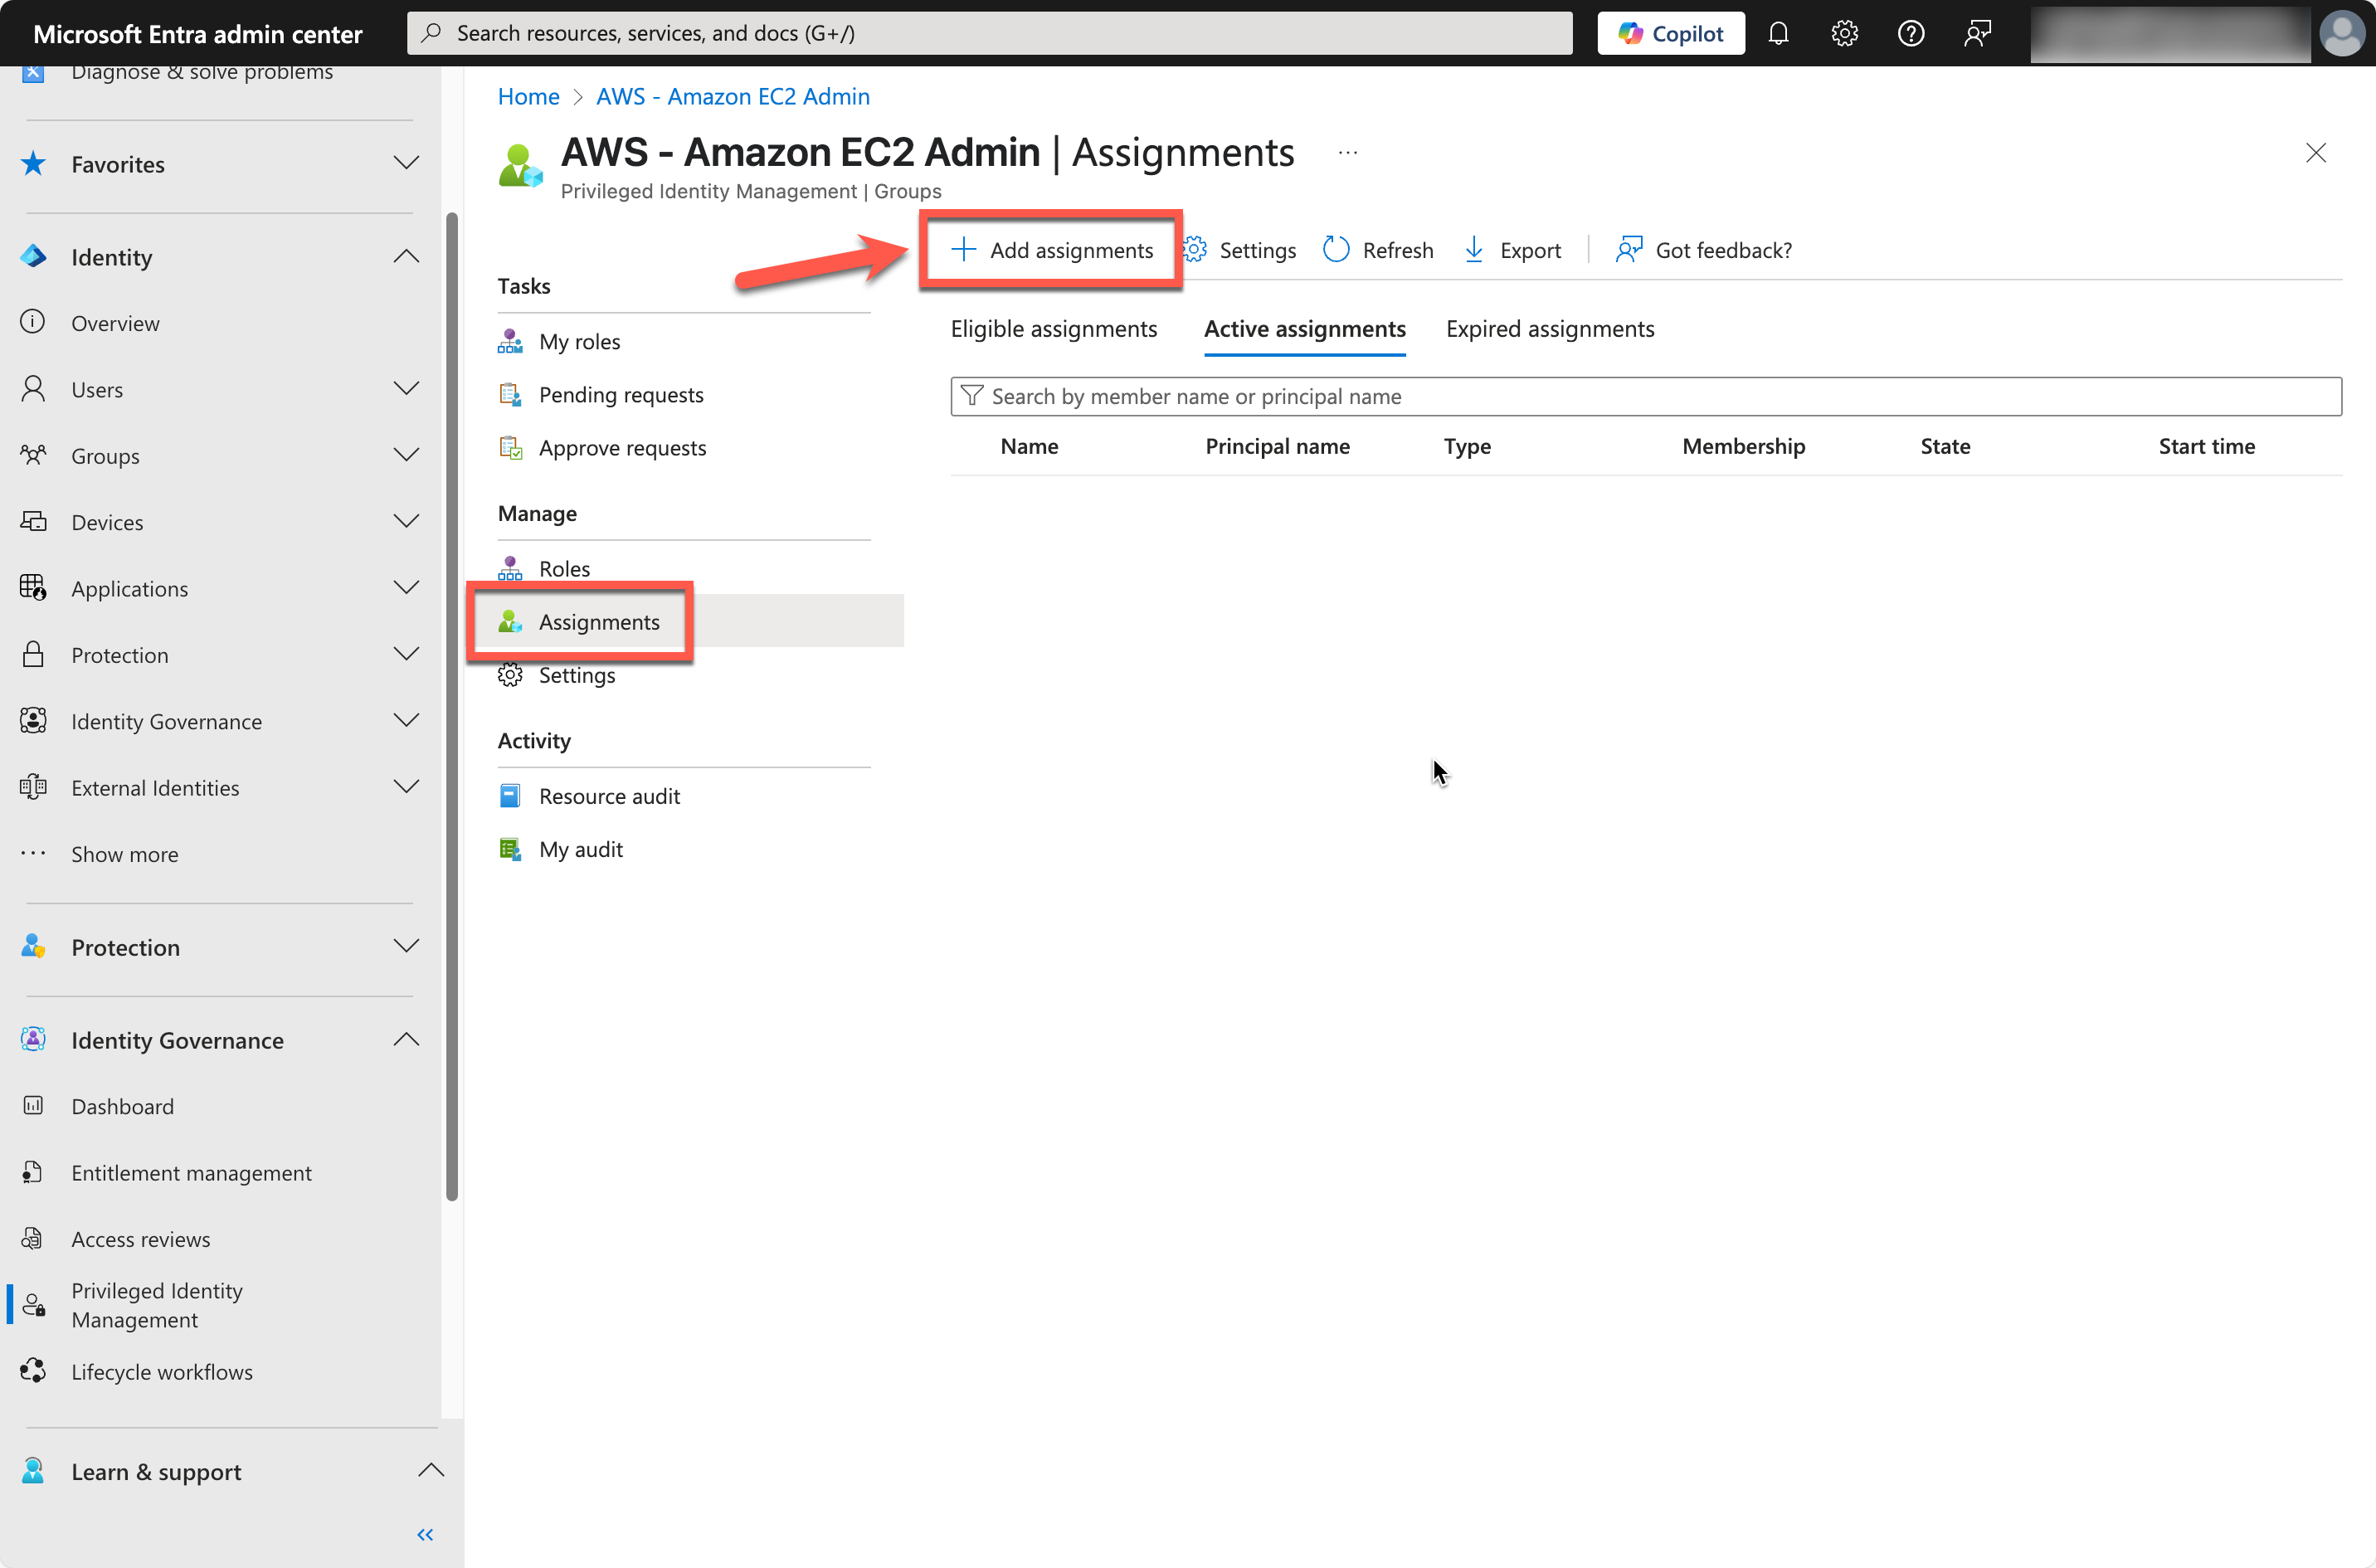Viewport: 2376px width, 1568px height.
Task: Switch to the Eligible assignments tab
Action: coord(1053,328)
